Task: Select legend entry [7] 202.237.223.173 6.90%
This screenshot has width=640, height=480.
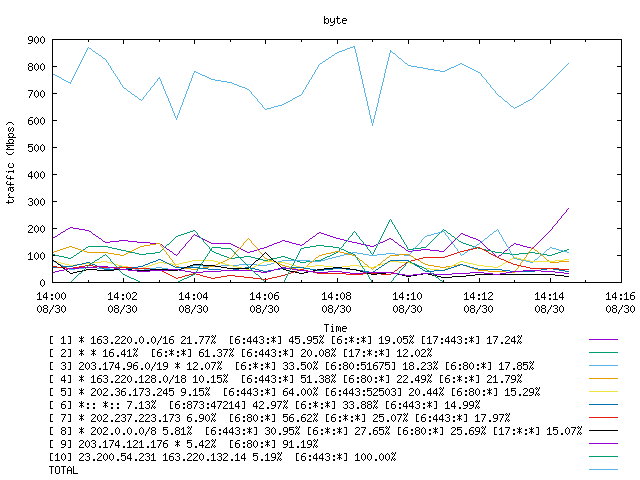Action: [280, 418]
